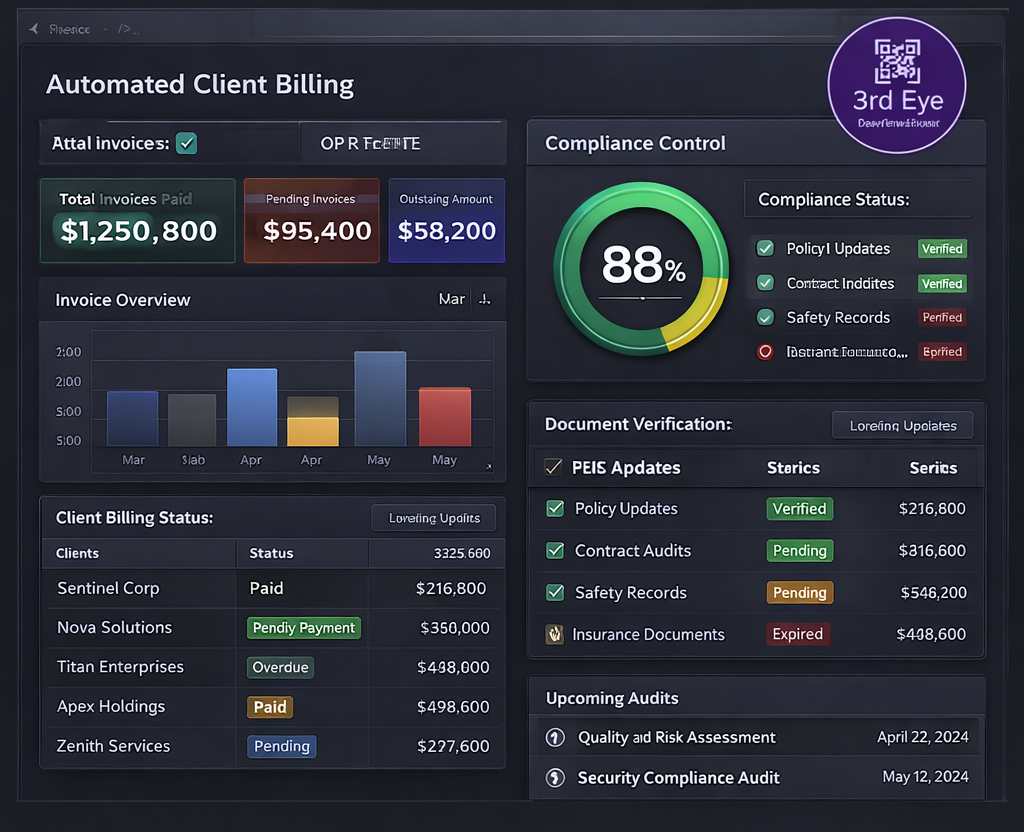Check the Safety Records checkbox in Document Verification
1024x832 pixels.
[x=555, y=592]
